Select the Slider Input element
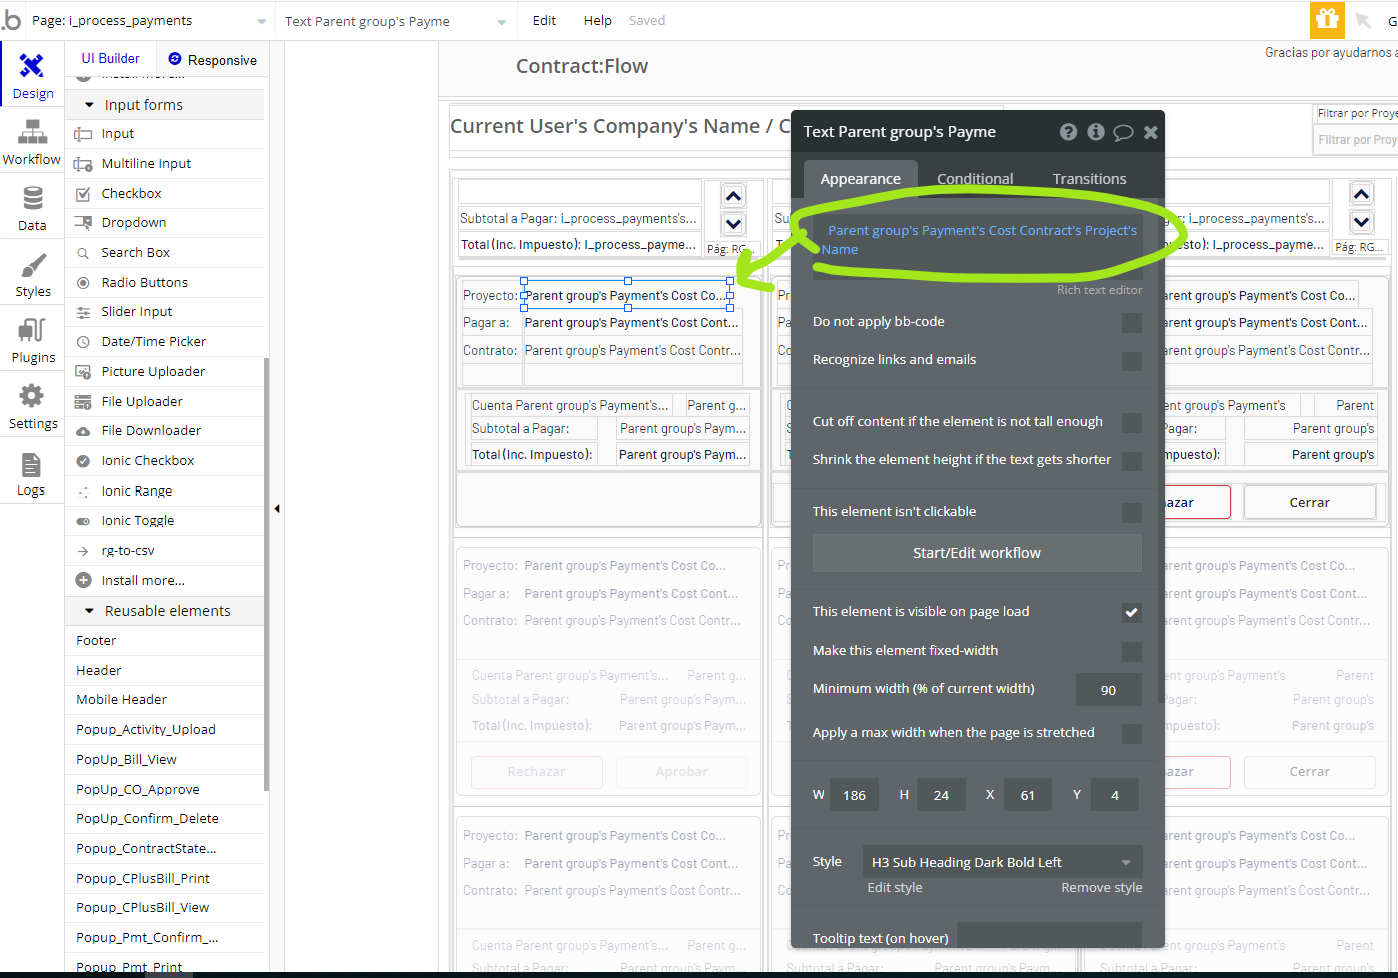 click(x=165, y=312)
